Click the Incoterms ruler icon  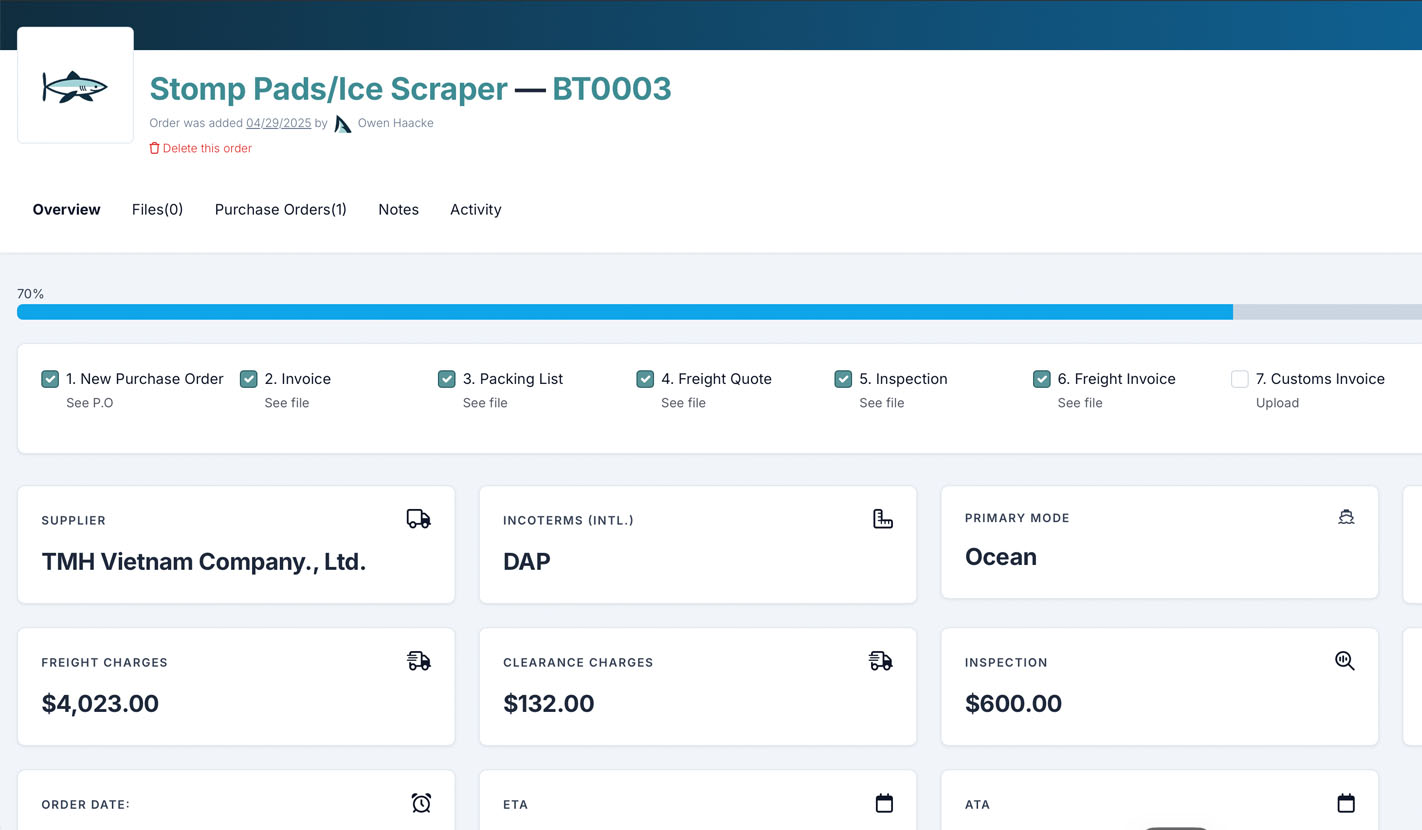click(882, 519)
